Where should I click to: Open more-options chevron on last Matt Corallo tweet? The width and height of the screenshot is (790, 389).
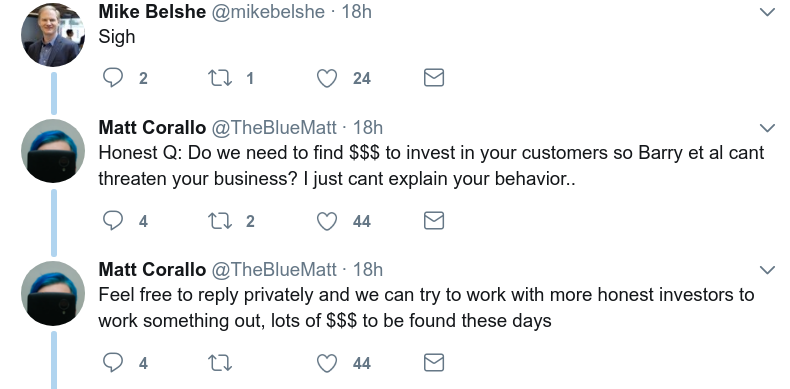tap(767, 270)
